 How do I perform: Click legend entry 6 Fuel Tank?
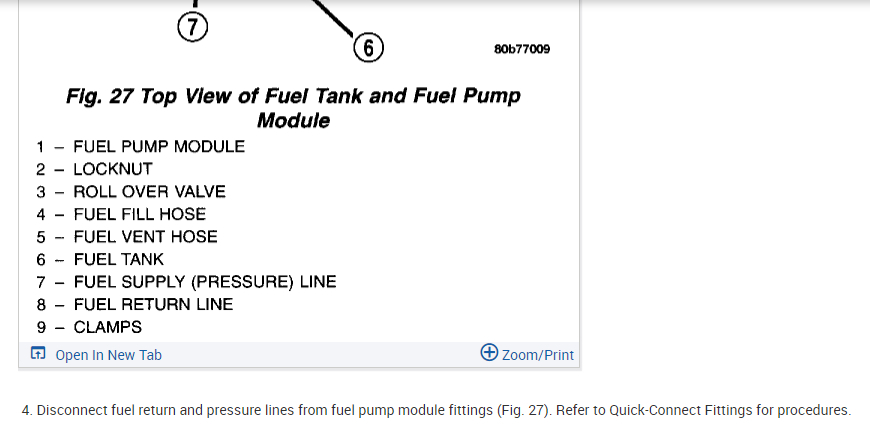tap(118, 259)
